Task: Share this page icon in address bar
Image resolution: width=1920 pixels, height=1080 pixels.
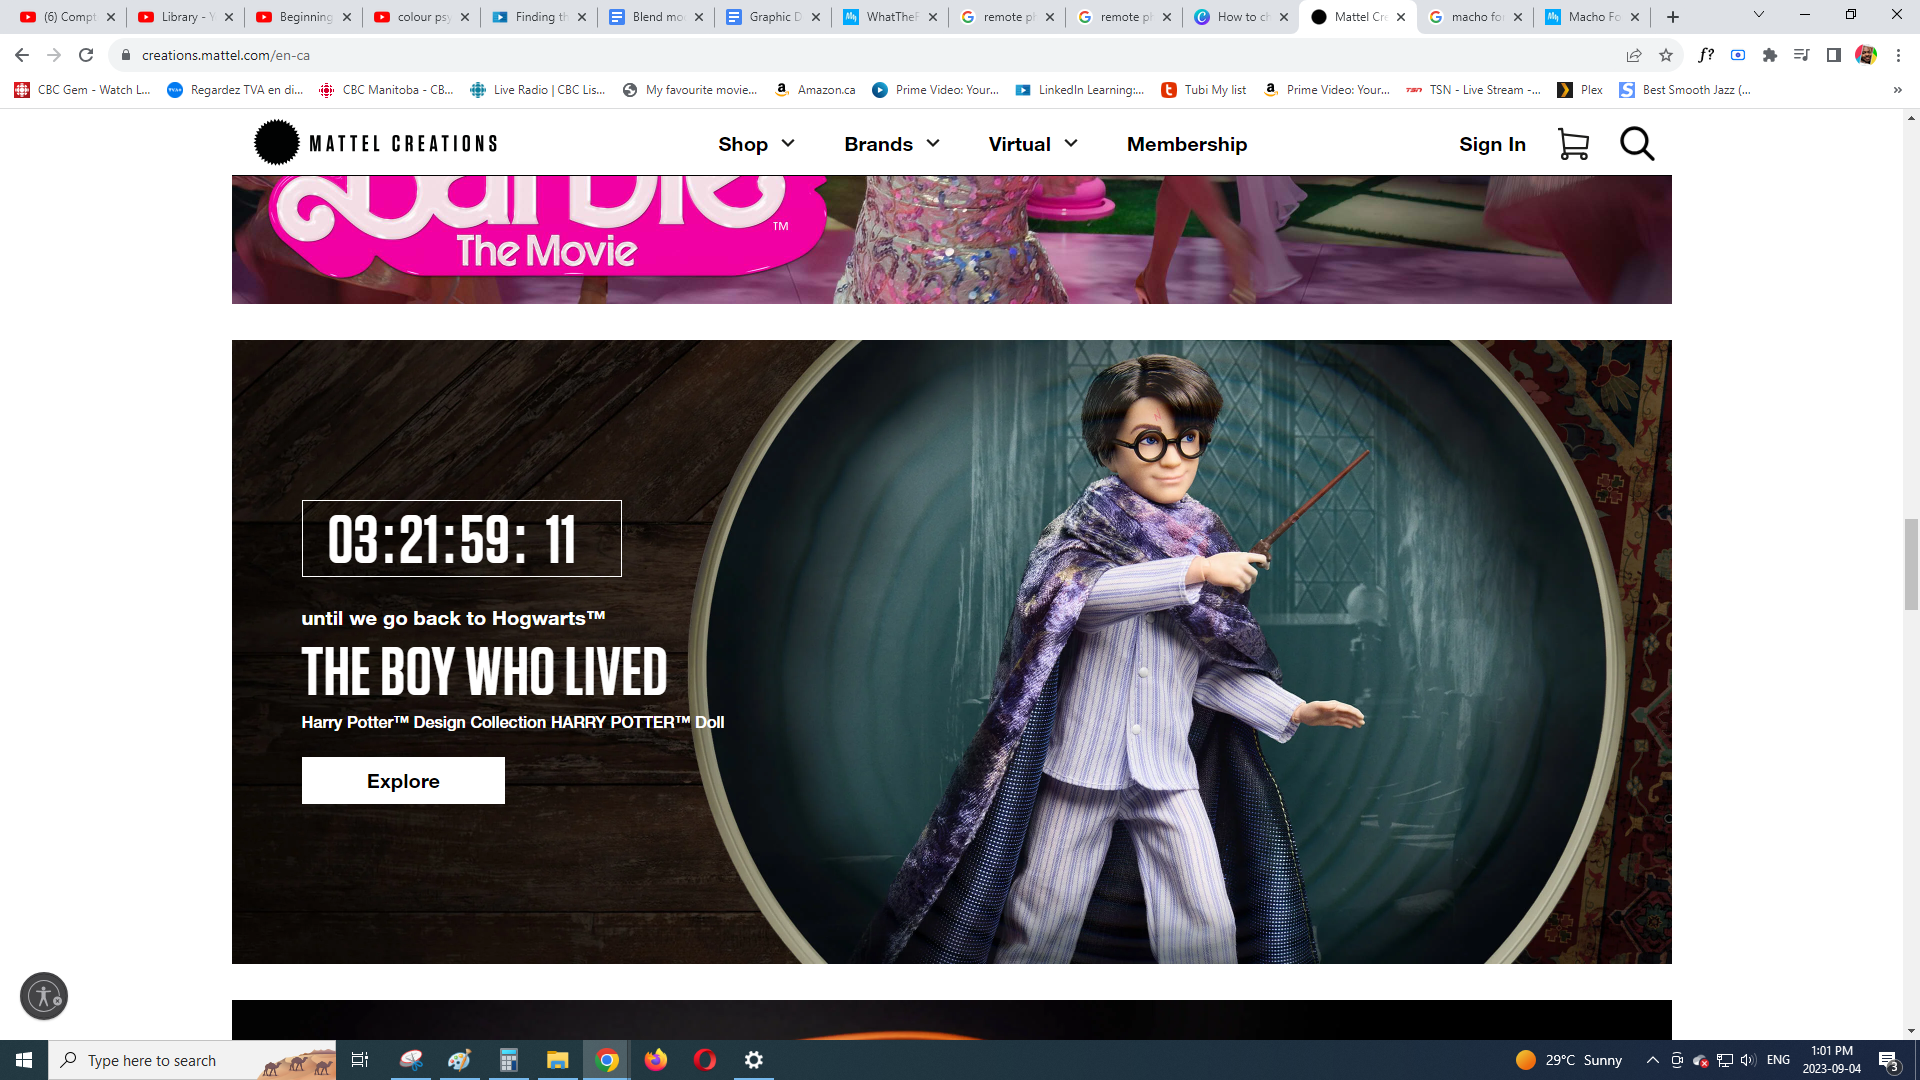Action: coord(1634,55)
